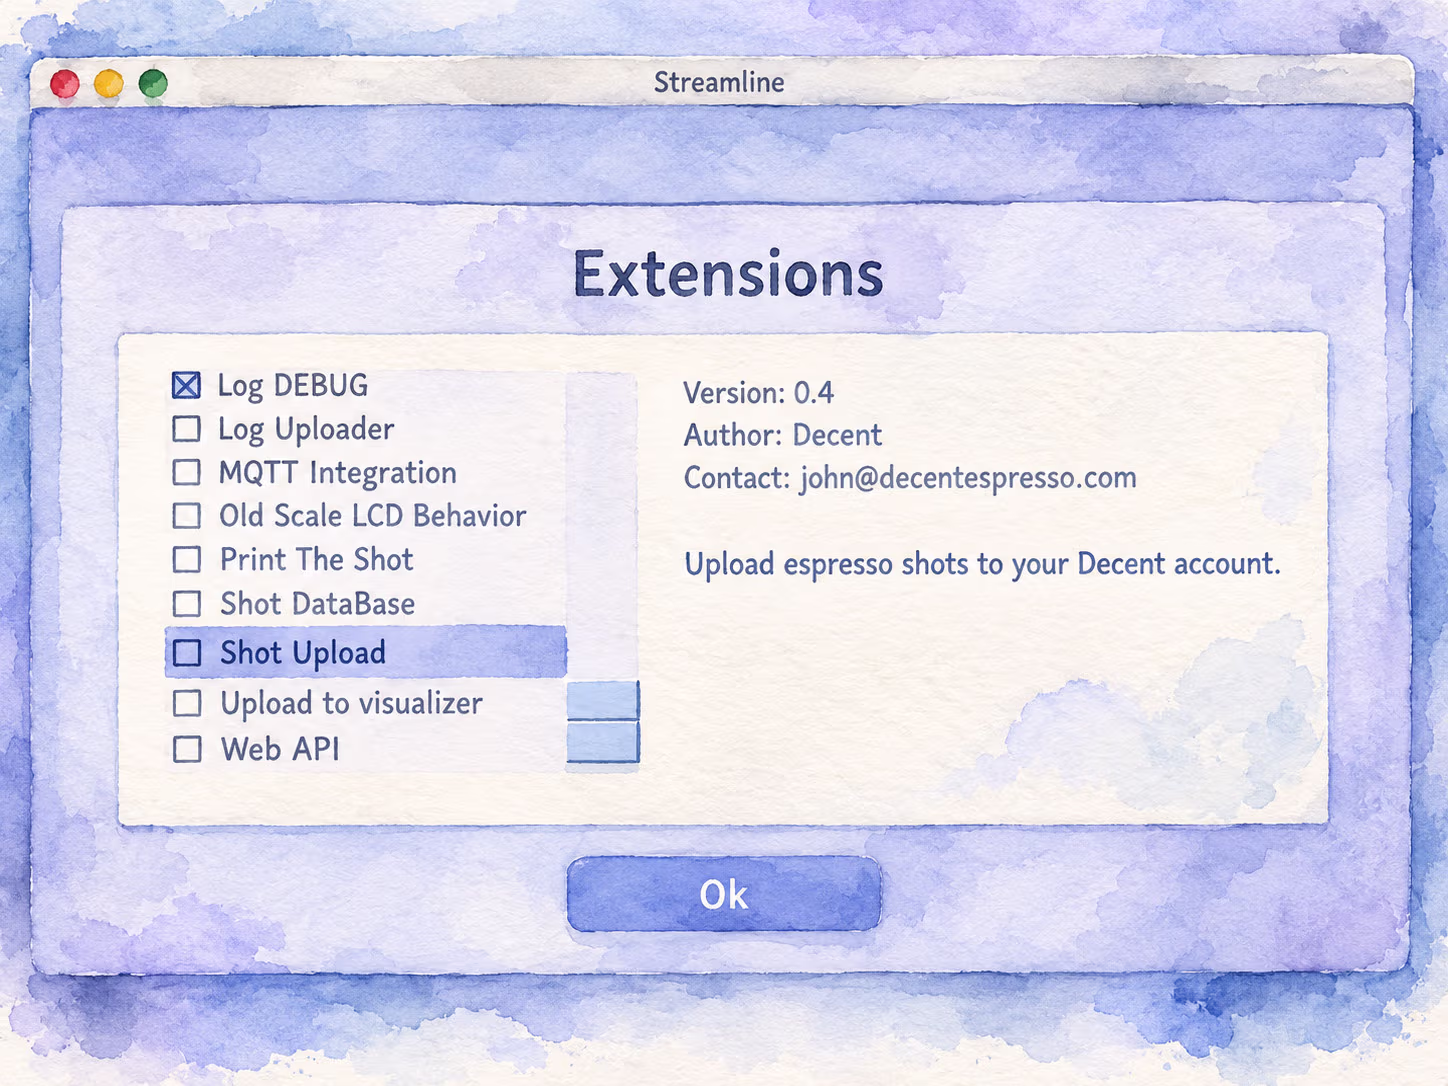The width and height of the screenshot is (1448, 1086).
Task: Maximize window with the green button
Action: tap(153, 84)
